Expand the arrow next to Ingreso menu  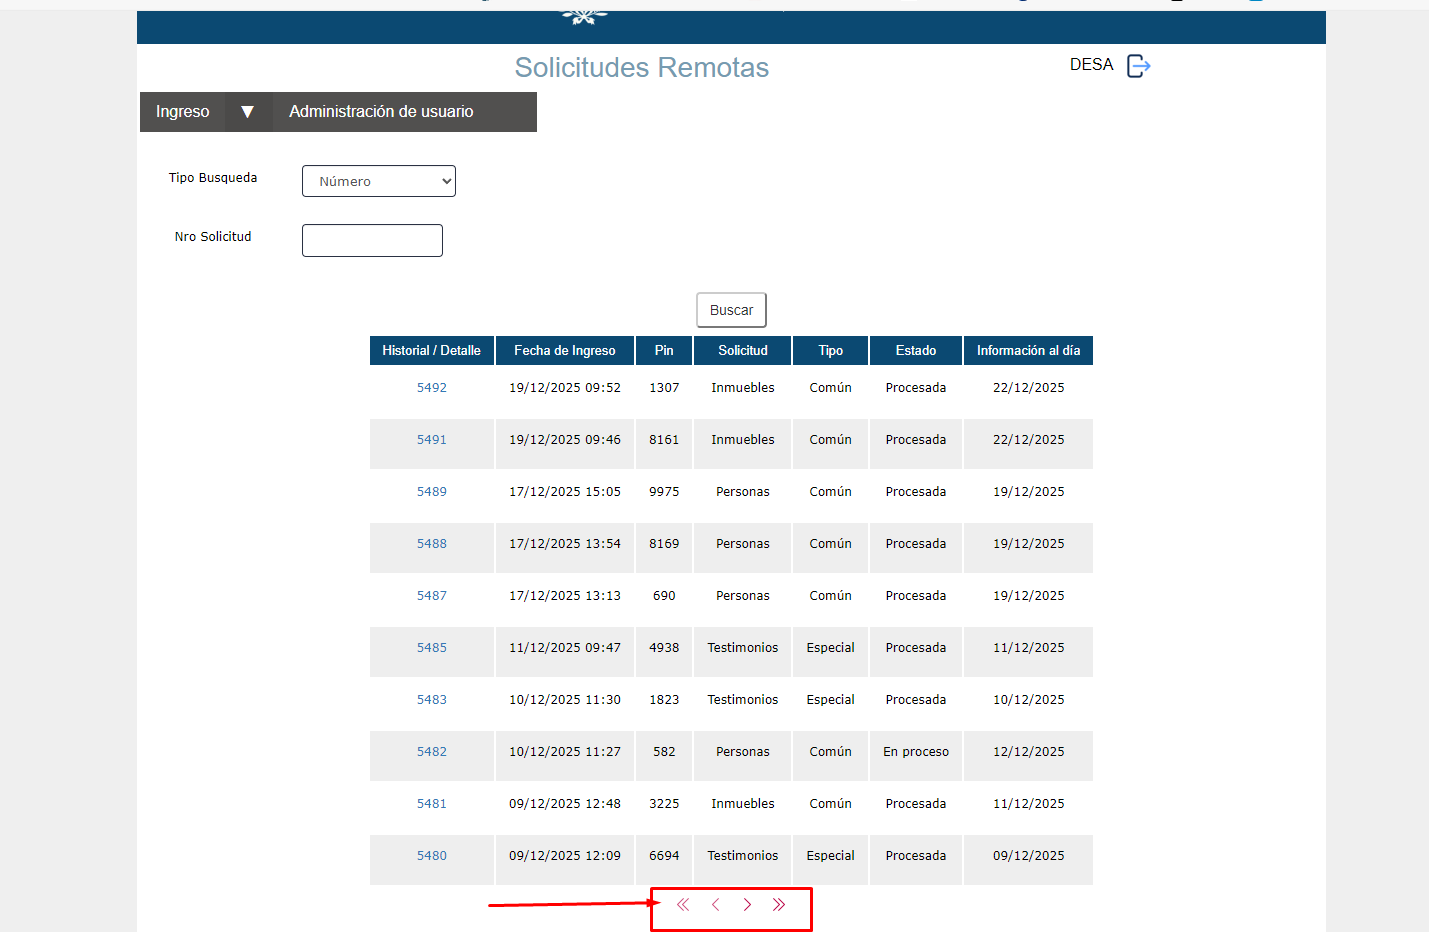(x=248, y=112)
